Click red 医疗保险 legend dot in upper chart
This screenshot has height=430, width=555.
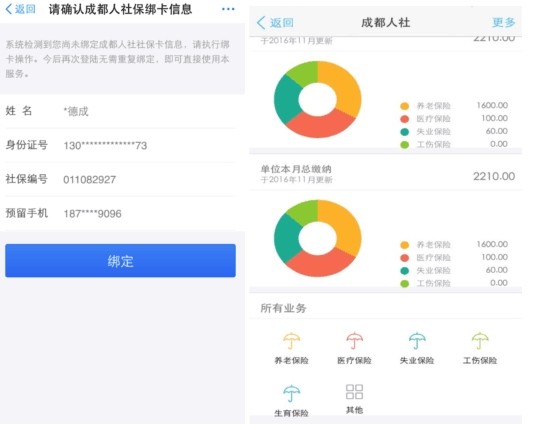pyautogui.click(x=405, y=119)
